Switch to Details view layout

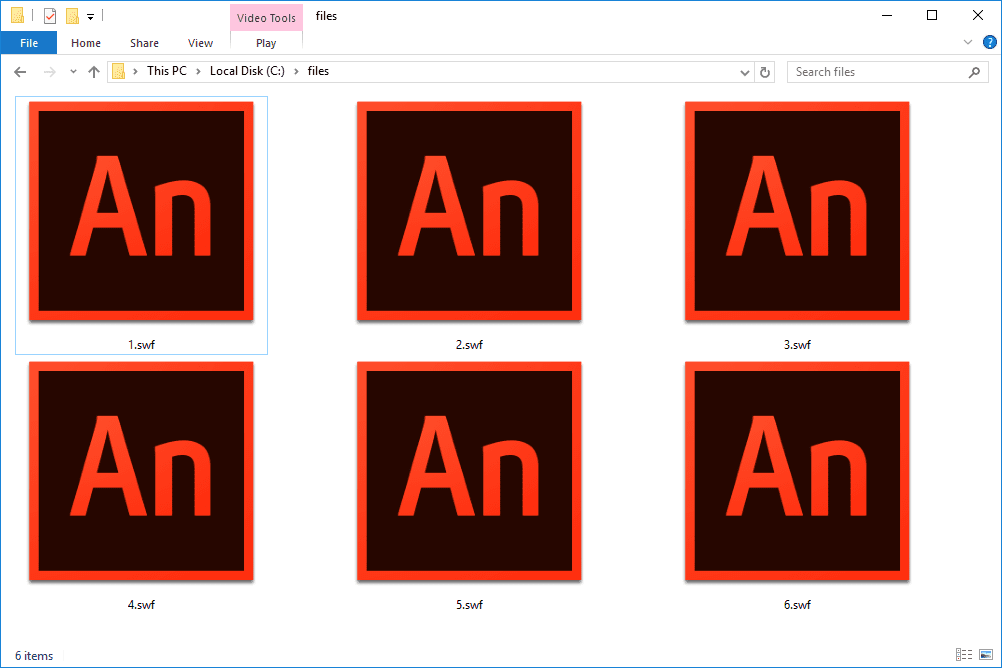point(964,654)
